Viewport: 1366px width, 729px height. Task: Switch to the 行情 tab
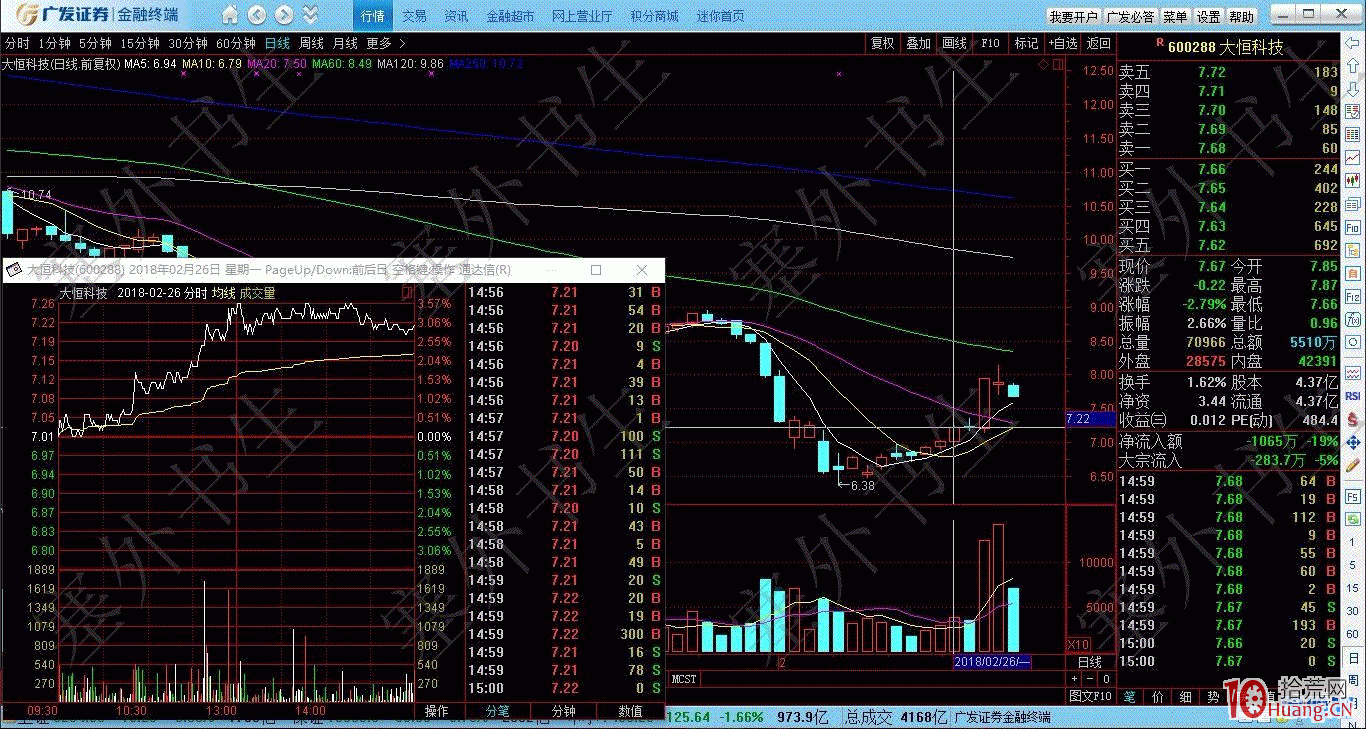tap(372, 16)
